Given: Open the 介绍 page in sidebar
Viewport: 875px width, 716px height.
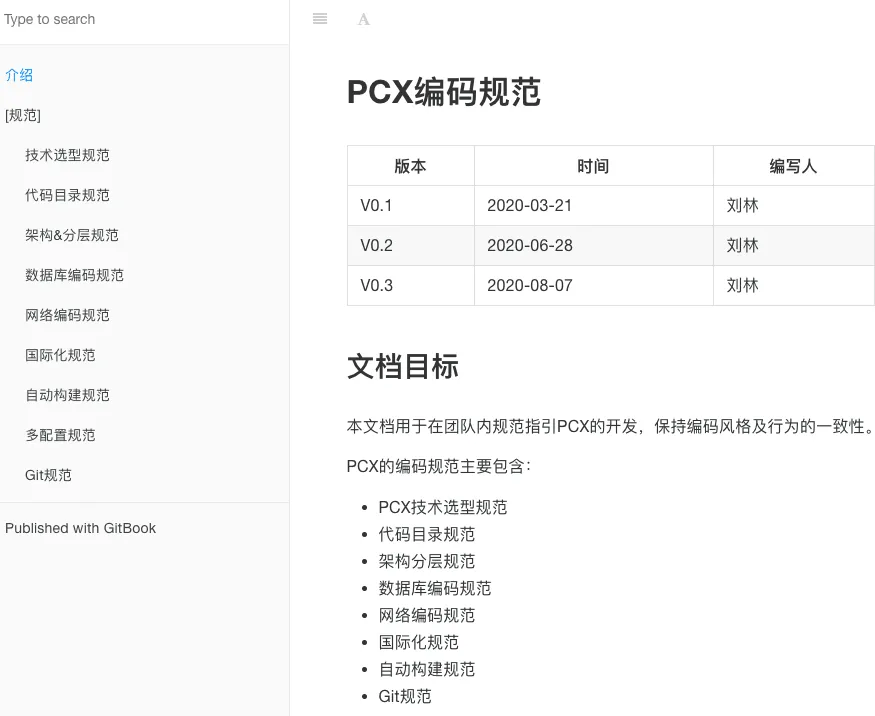Looking at the screenshot, I should click(x=19, y=75).
